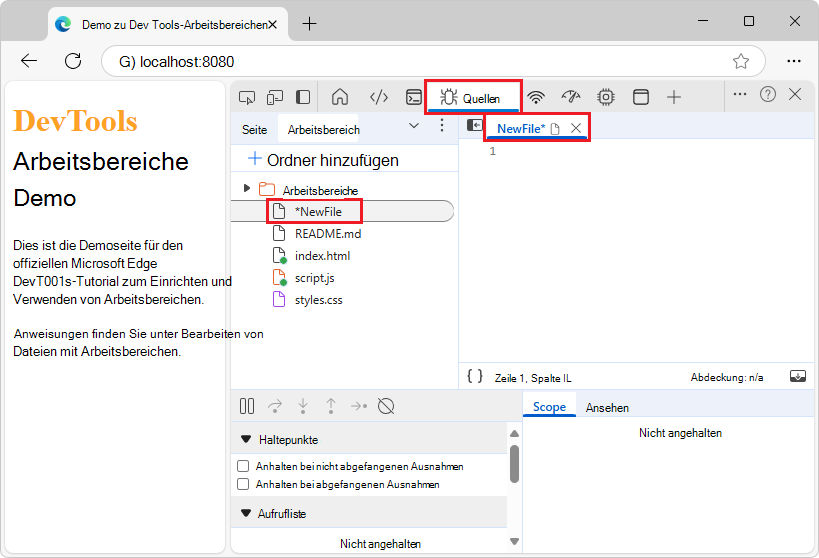819x558 pixels.
Task: Select the Quellen tab
Action: 473,98
